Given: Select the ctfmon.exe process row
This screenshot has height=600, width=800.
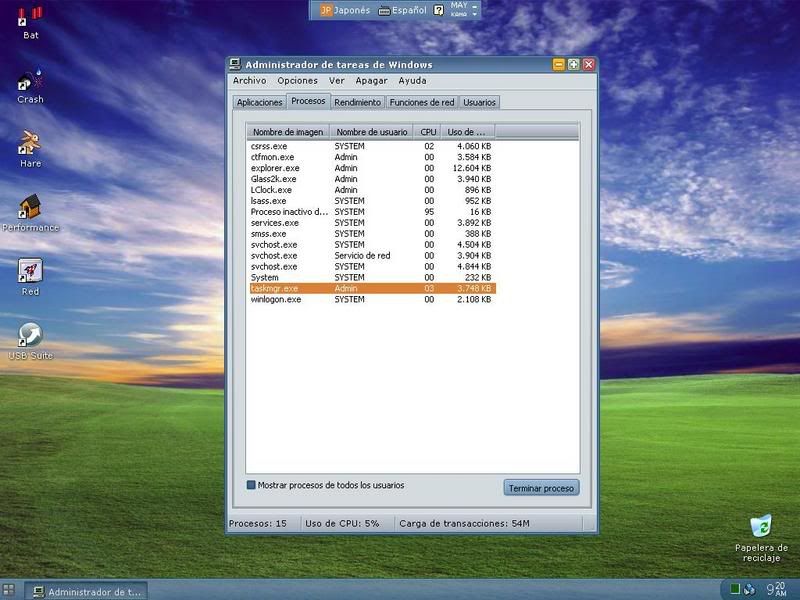Looking at the screenshot, I should click(371, 157).
